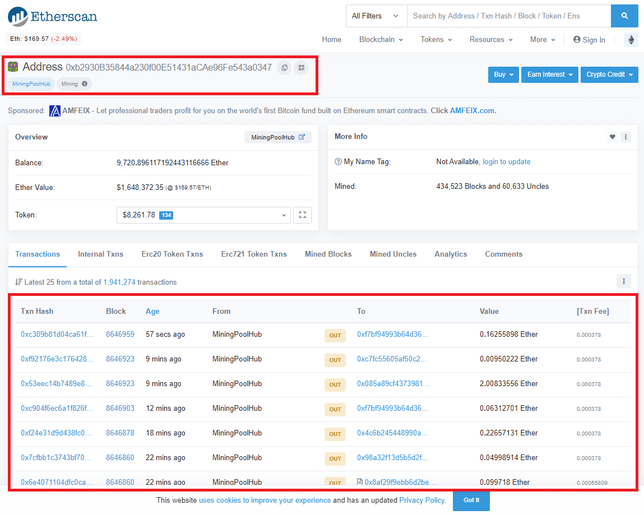Image resolution: width=644 pixels, height=515 pixels.
Task: Open the Blockchain navigation menu
Action: [x=380, y=40]
